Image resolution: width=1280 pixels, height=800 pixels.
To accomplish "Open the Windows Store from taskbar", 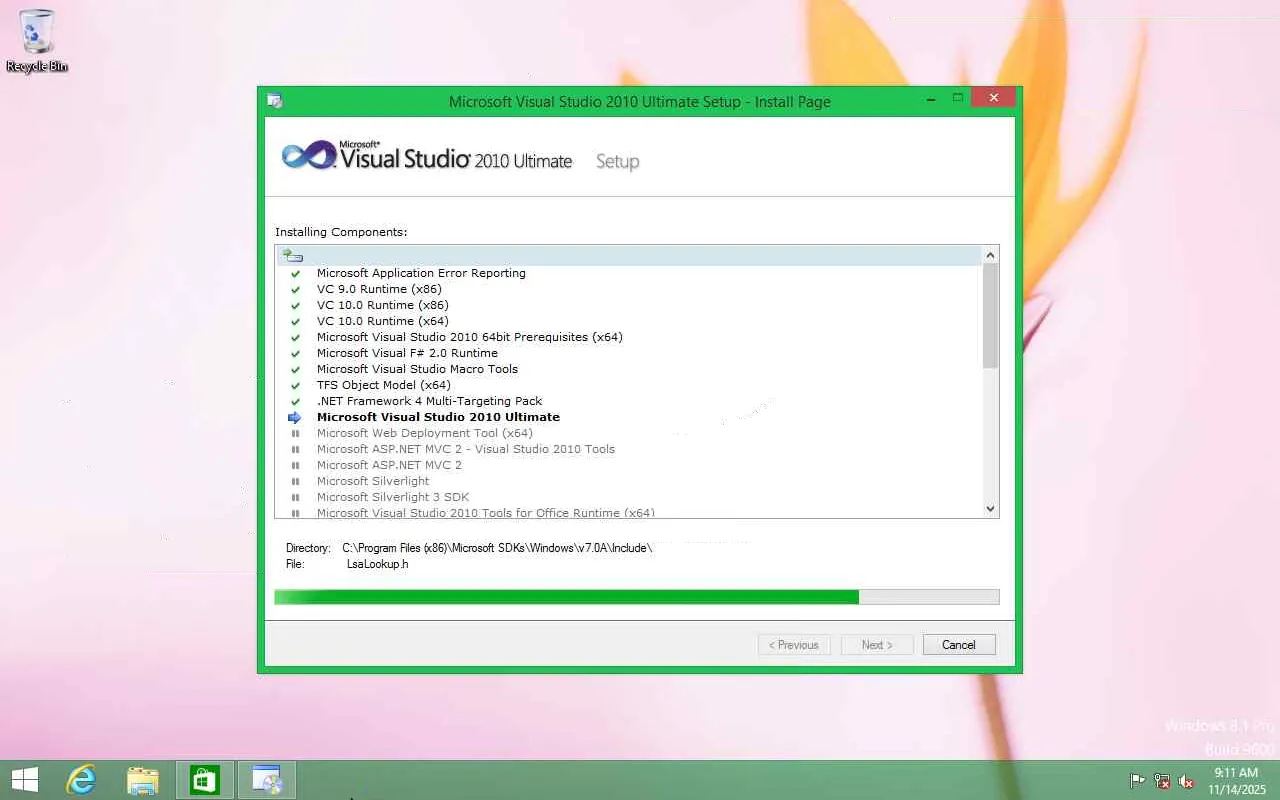I will 204,780.
